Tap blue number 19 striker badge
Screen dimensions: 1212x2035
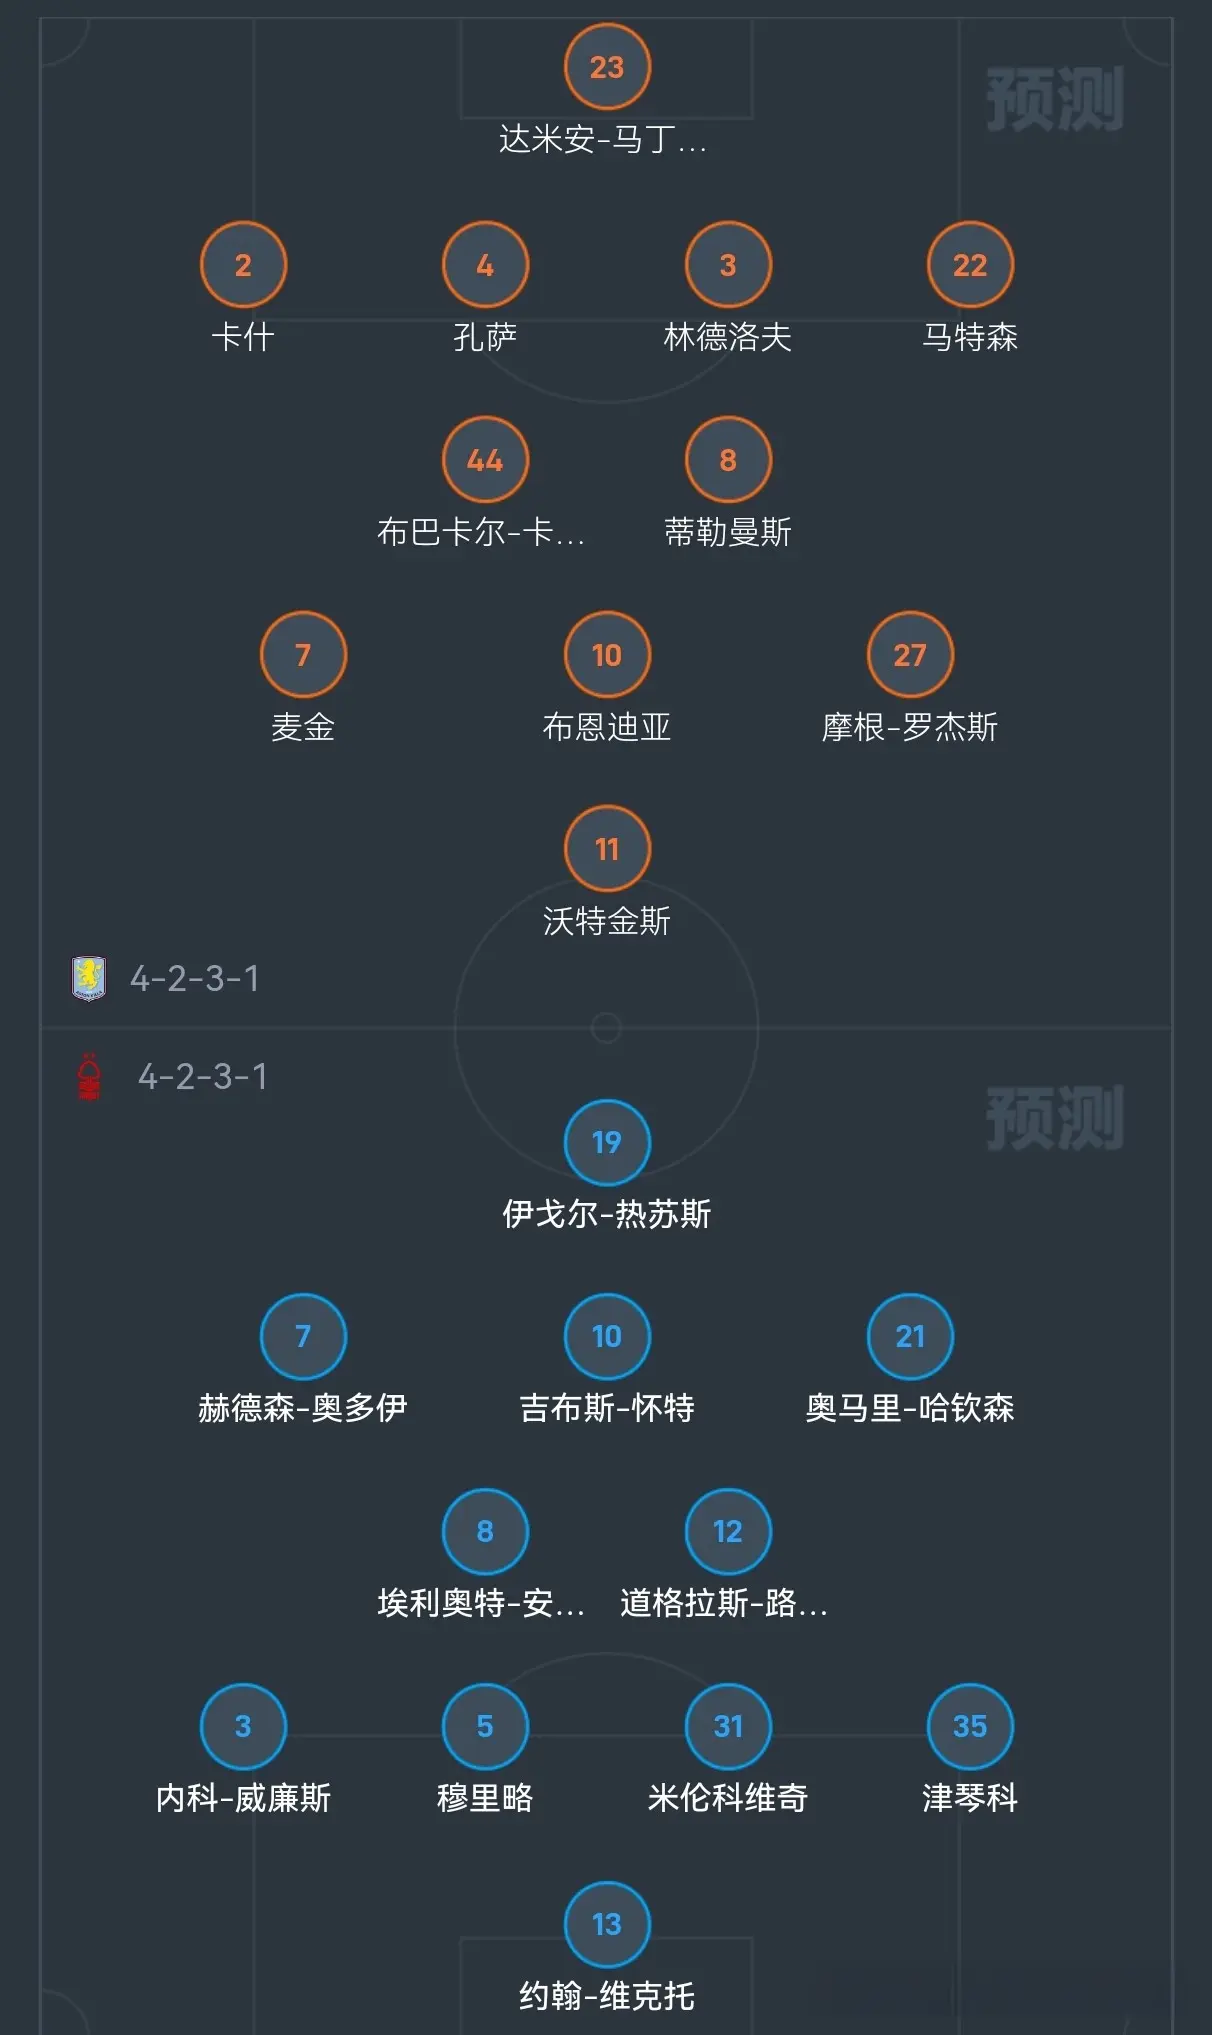607,1142
